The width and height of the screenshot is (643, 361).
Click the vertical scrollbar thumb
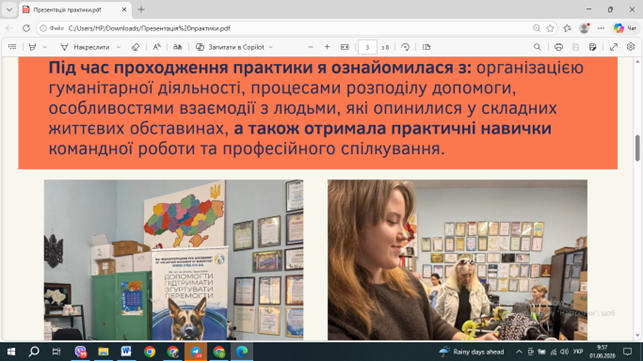638,148
